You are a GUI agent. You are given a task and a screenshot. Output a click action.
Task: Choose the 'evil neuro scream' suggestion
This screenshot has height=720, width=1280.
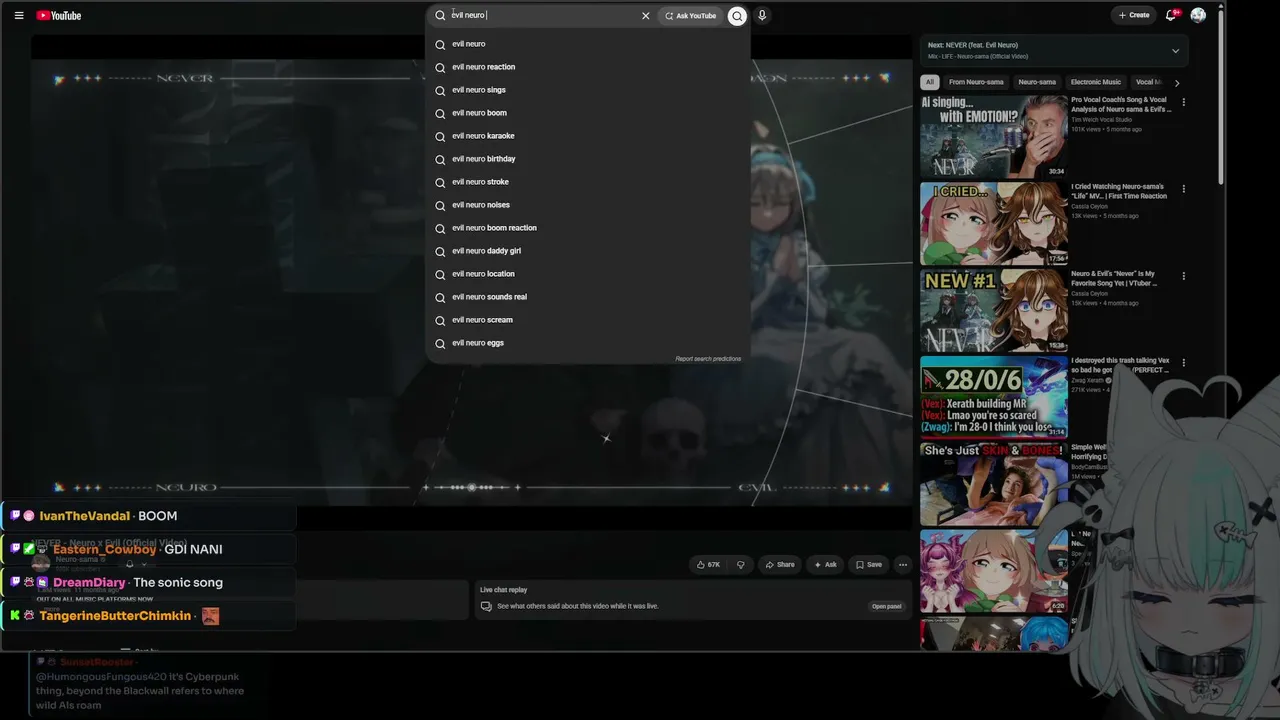pyautogui.click(x=588, y=320)
